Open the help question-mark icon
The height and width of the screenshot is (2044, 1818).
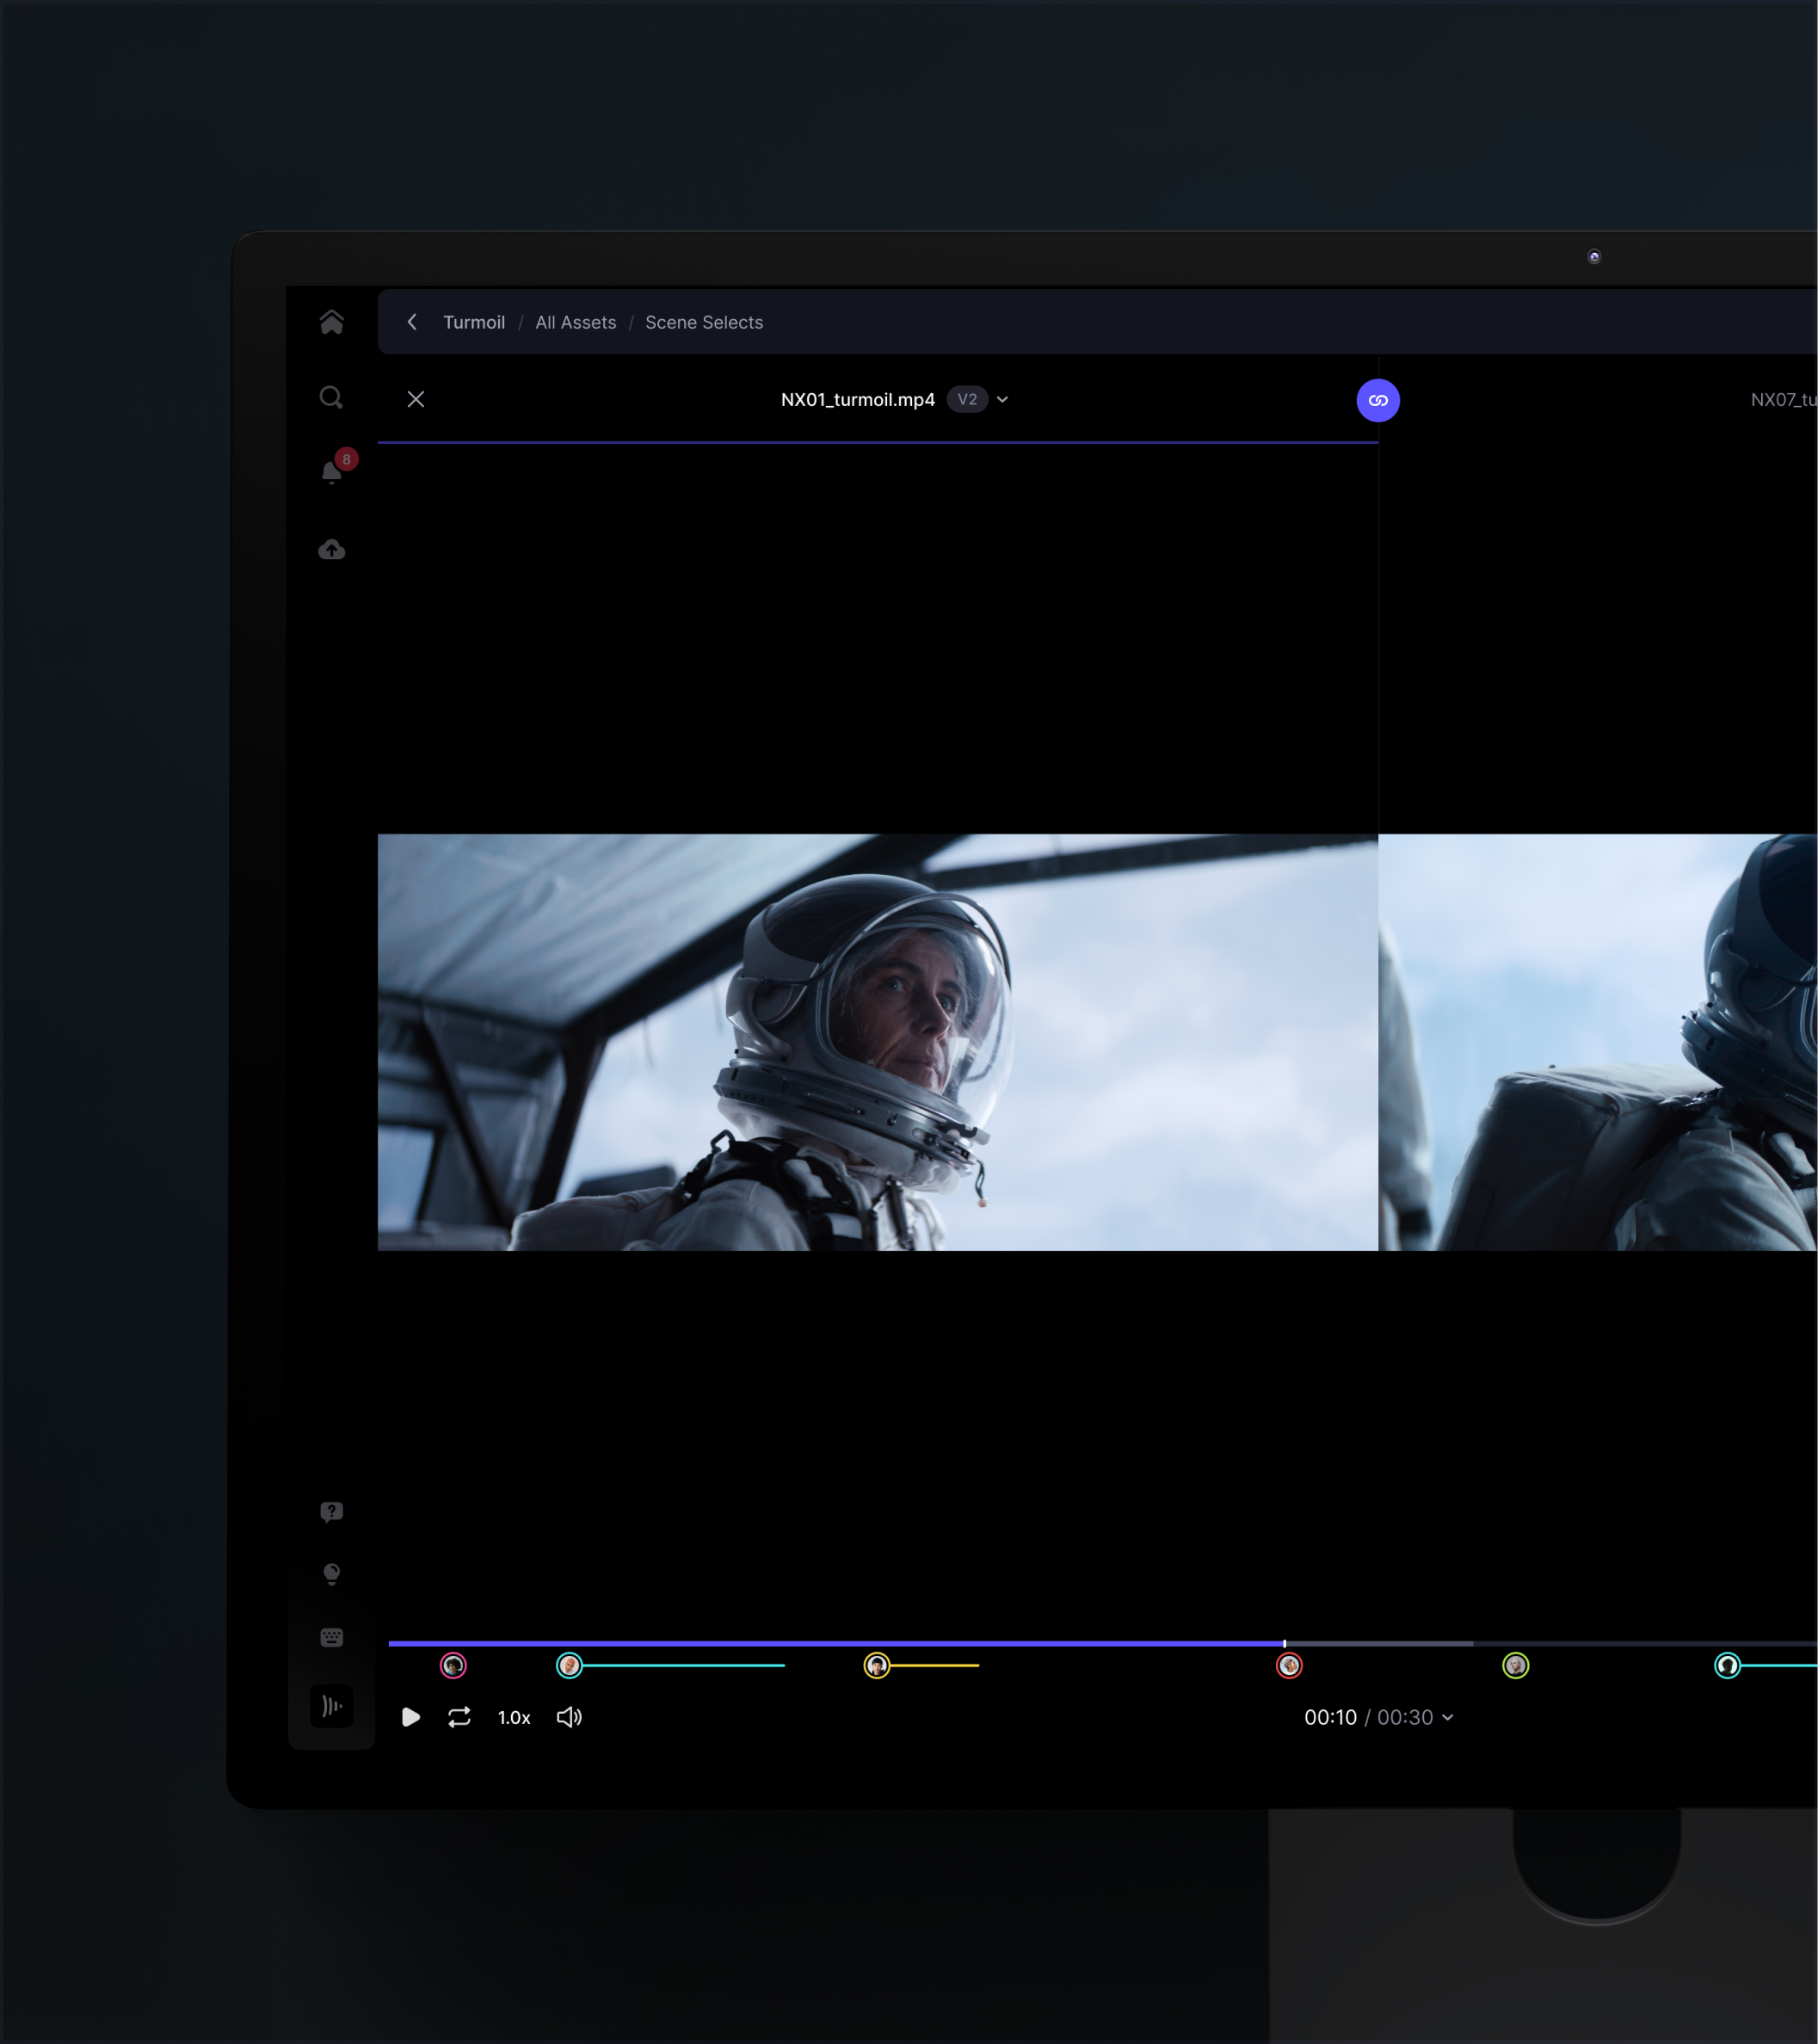click(x=332, y=1511)
